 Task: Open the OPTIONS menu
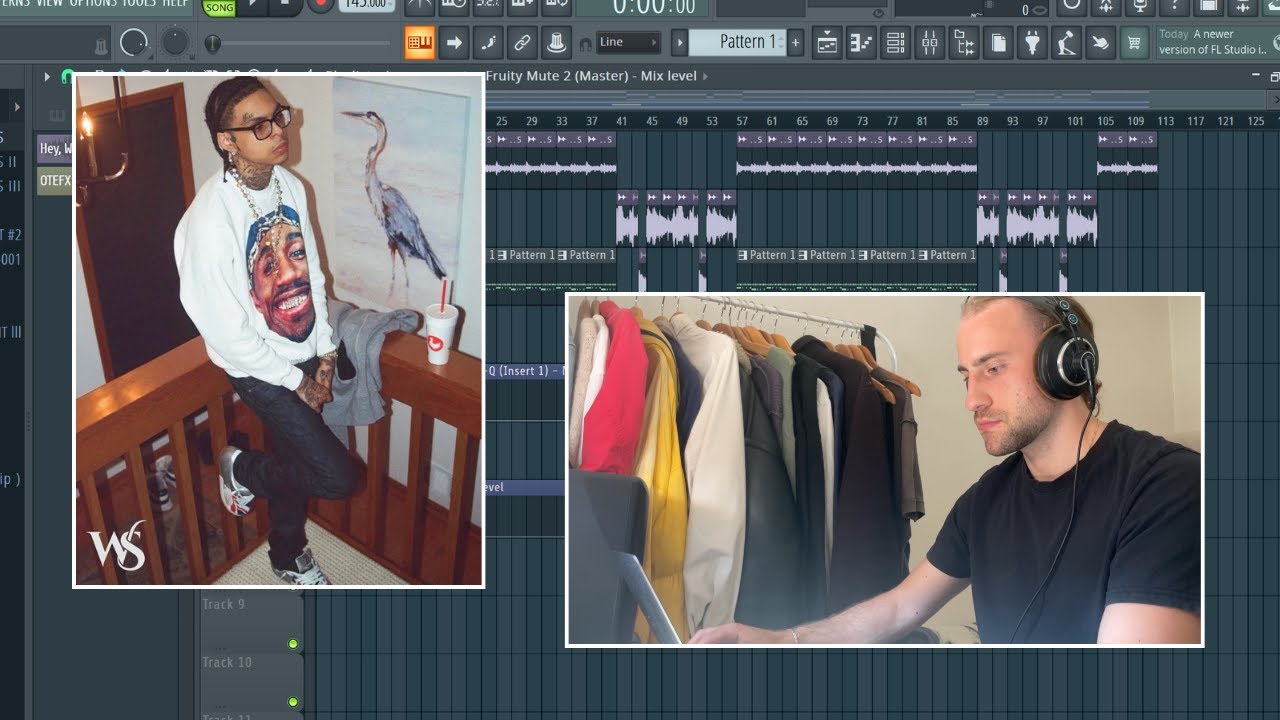pos(93,4)
